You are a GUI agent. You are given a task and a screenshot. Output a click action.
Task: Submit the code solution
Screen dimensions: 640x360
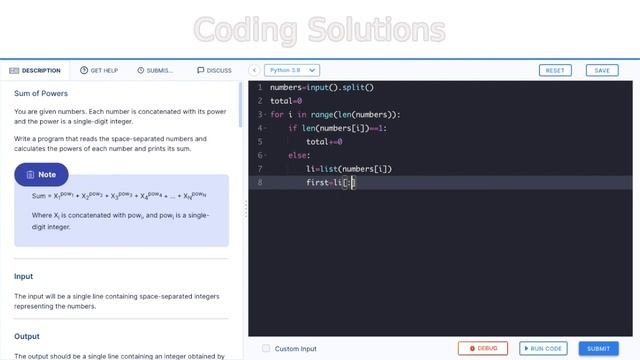pyautogui.click(x=598, y=348)
